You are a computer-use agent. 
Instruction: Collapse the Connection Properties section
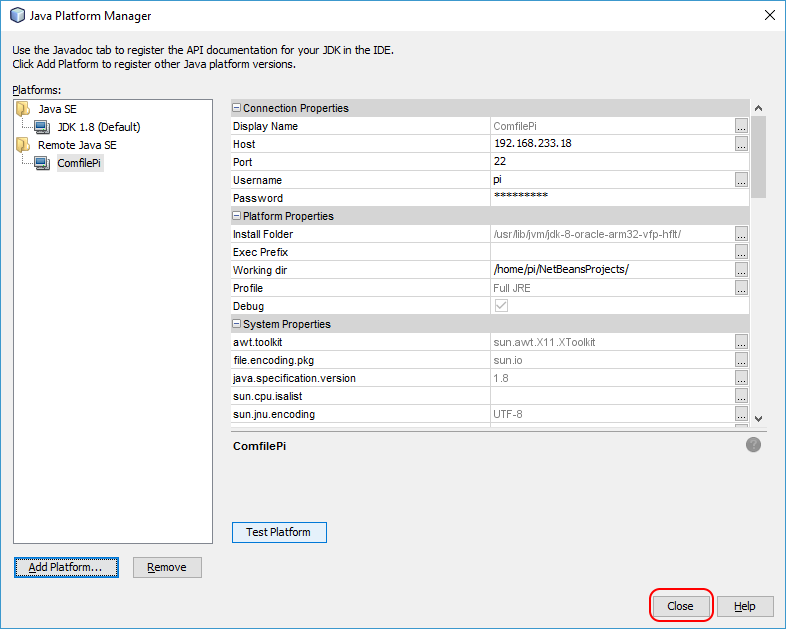pyautogui.click(x=237, y=108)
